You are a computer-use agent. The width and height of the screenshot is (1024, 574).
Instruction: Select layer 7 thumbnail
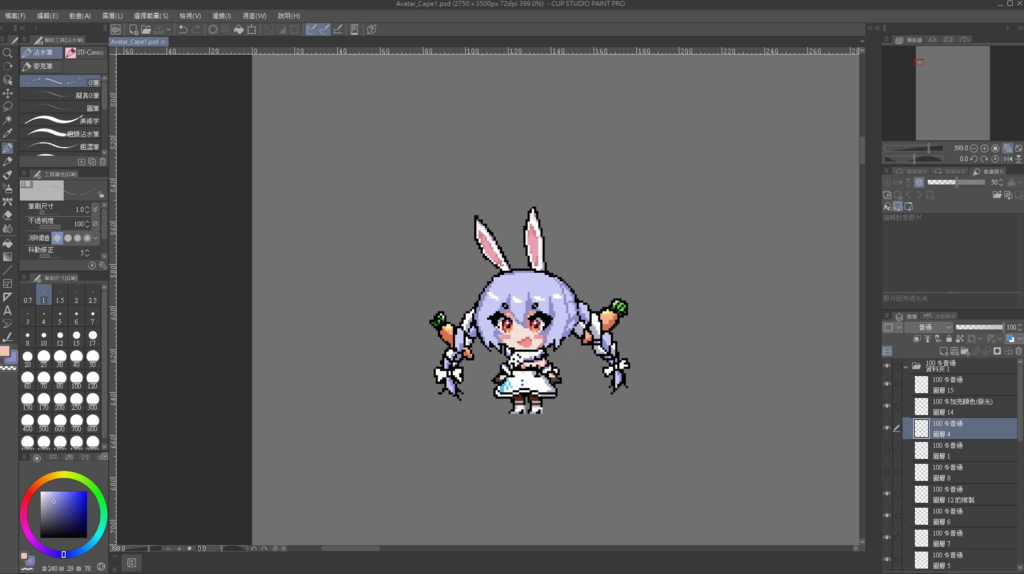point(921,538)
